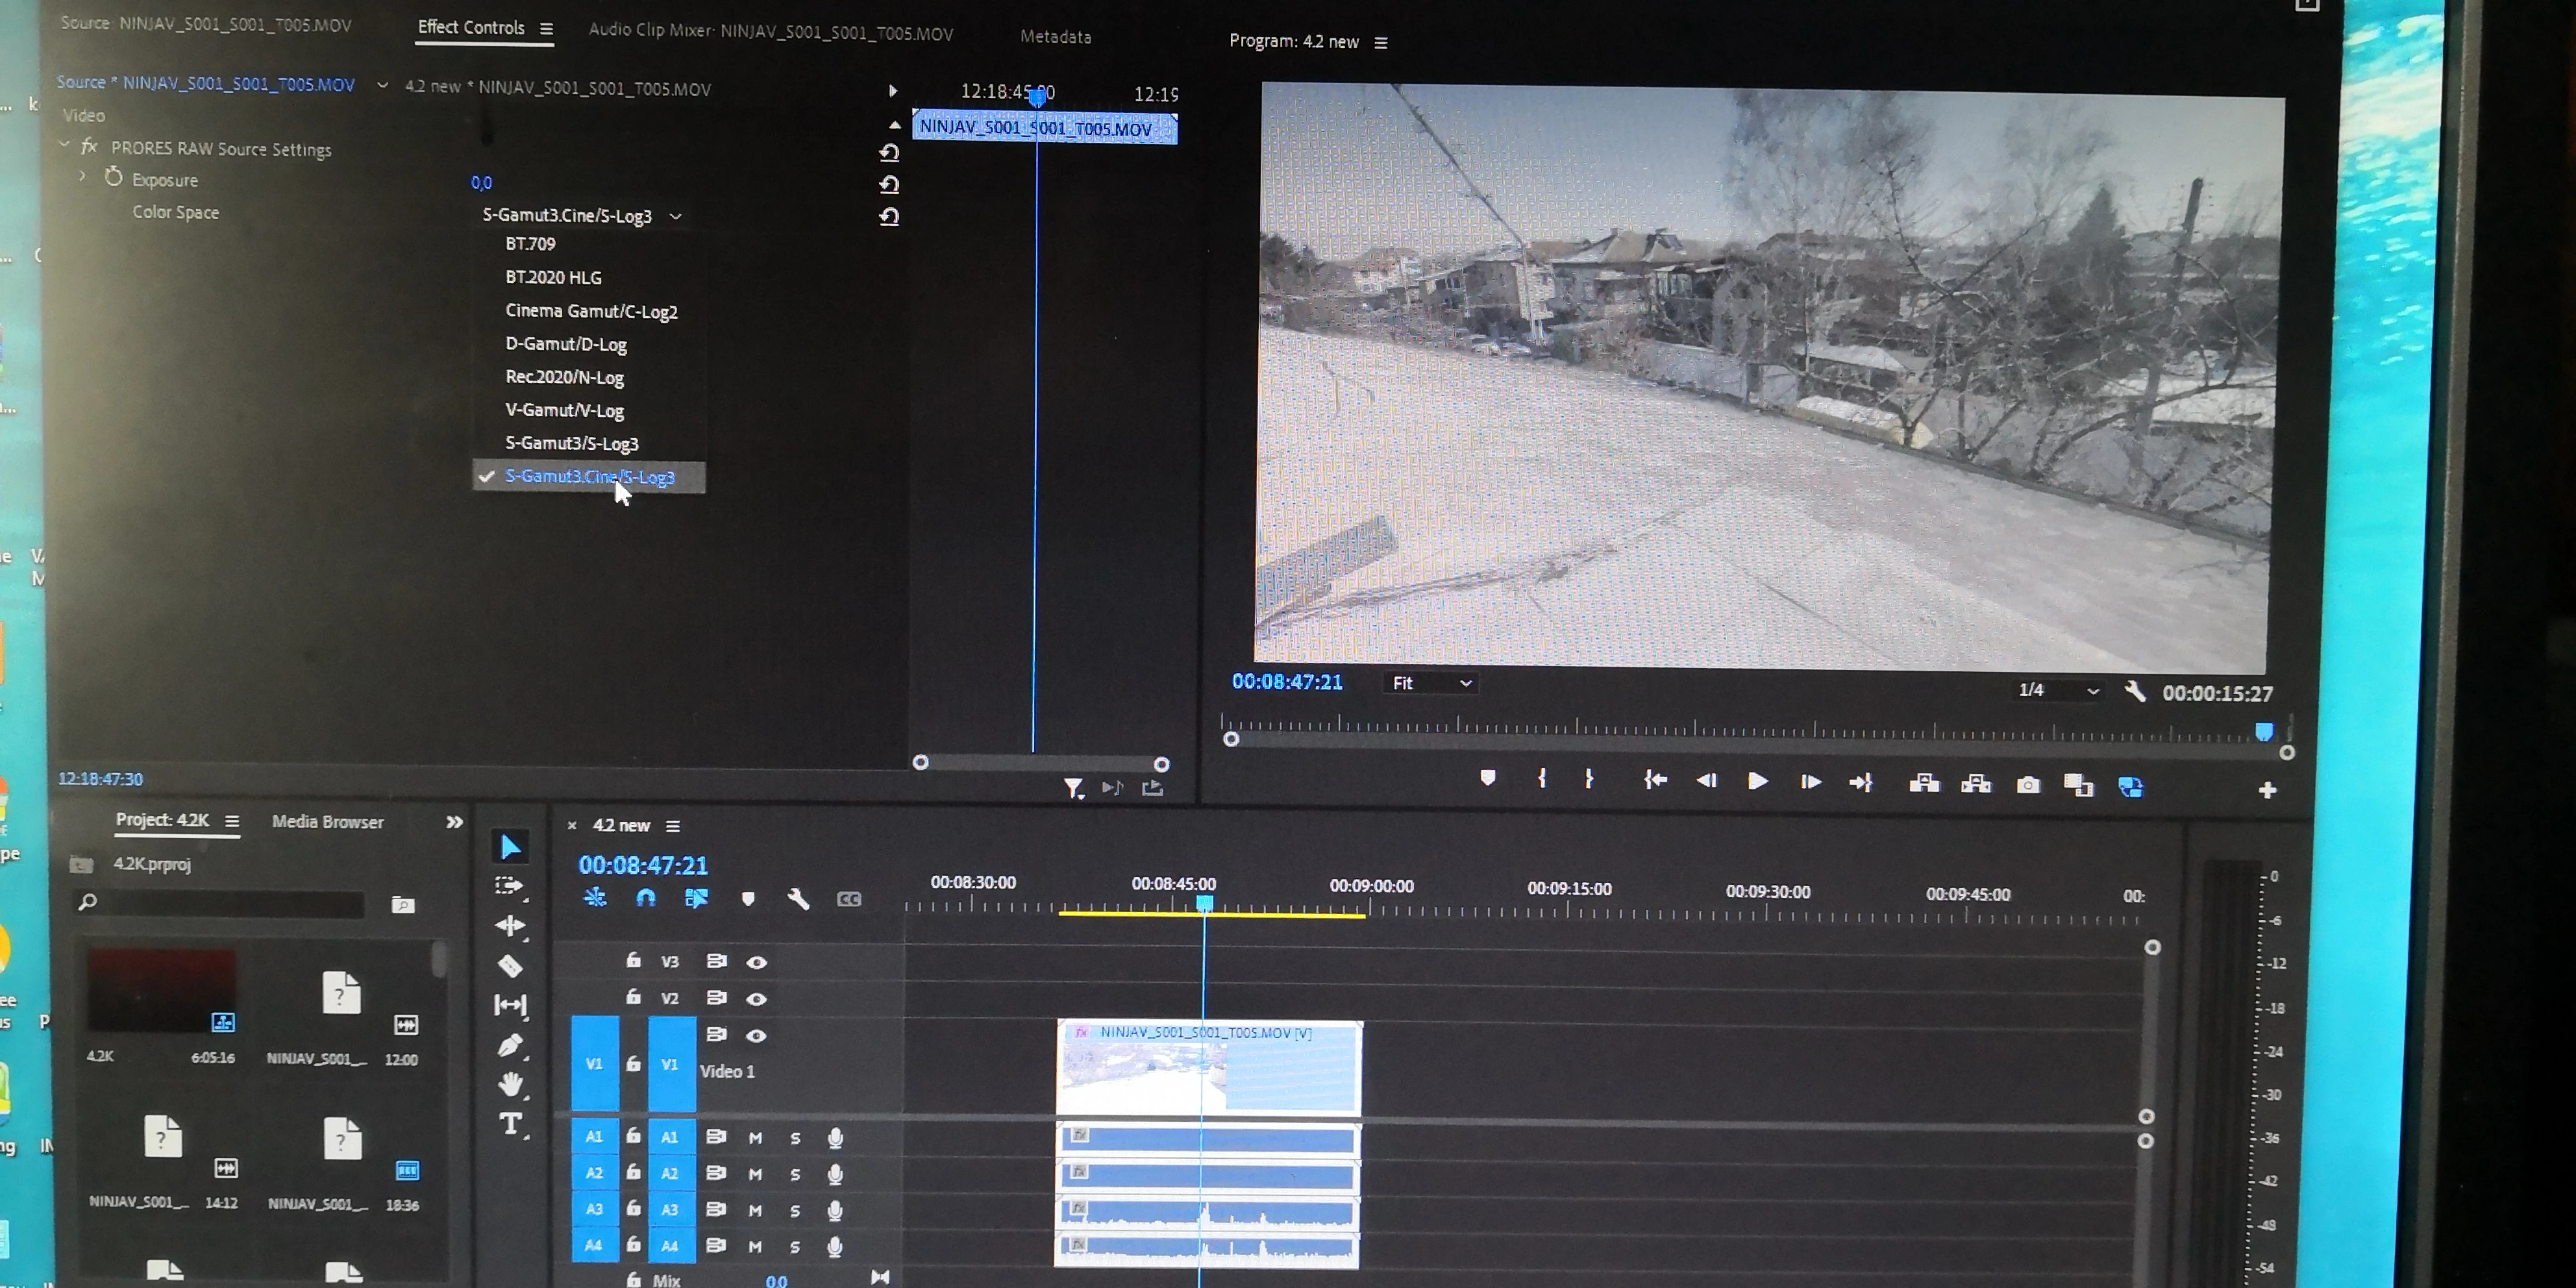Click the Program monitor playhead marker
The height and width of the screenshot is (1288, 2576).
pyautogui.click(x=2264, y=731)
